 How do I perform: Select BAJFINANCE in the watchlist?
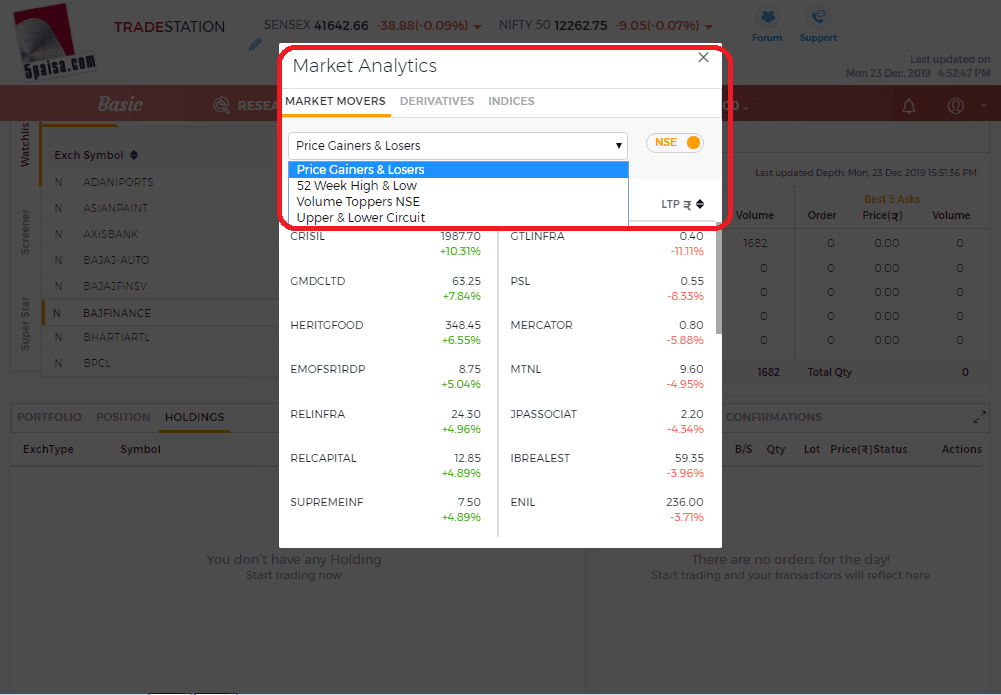117,313
